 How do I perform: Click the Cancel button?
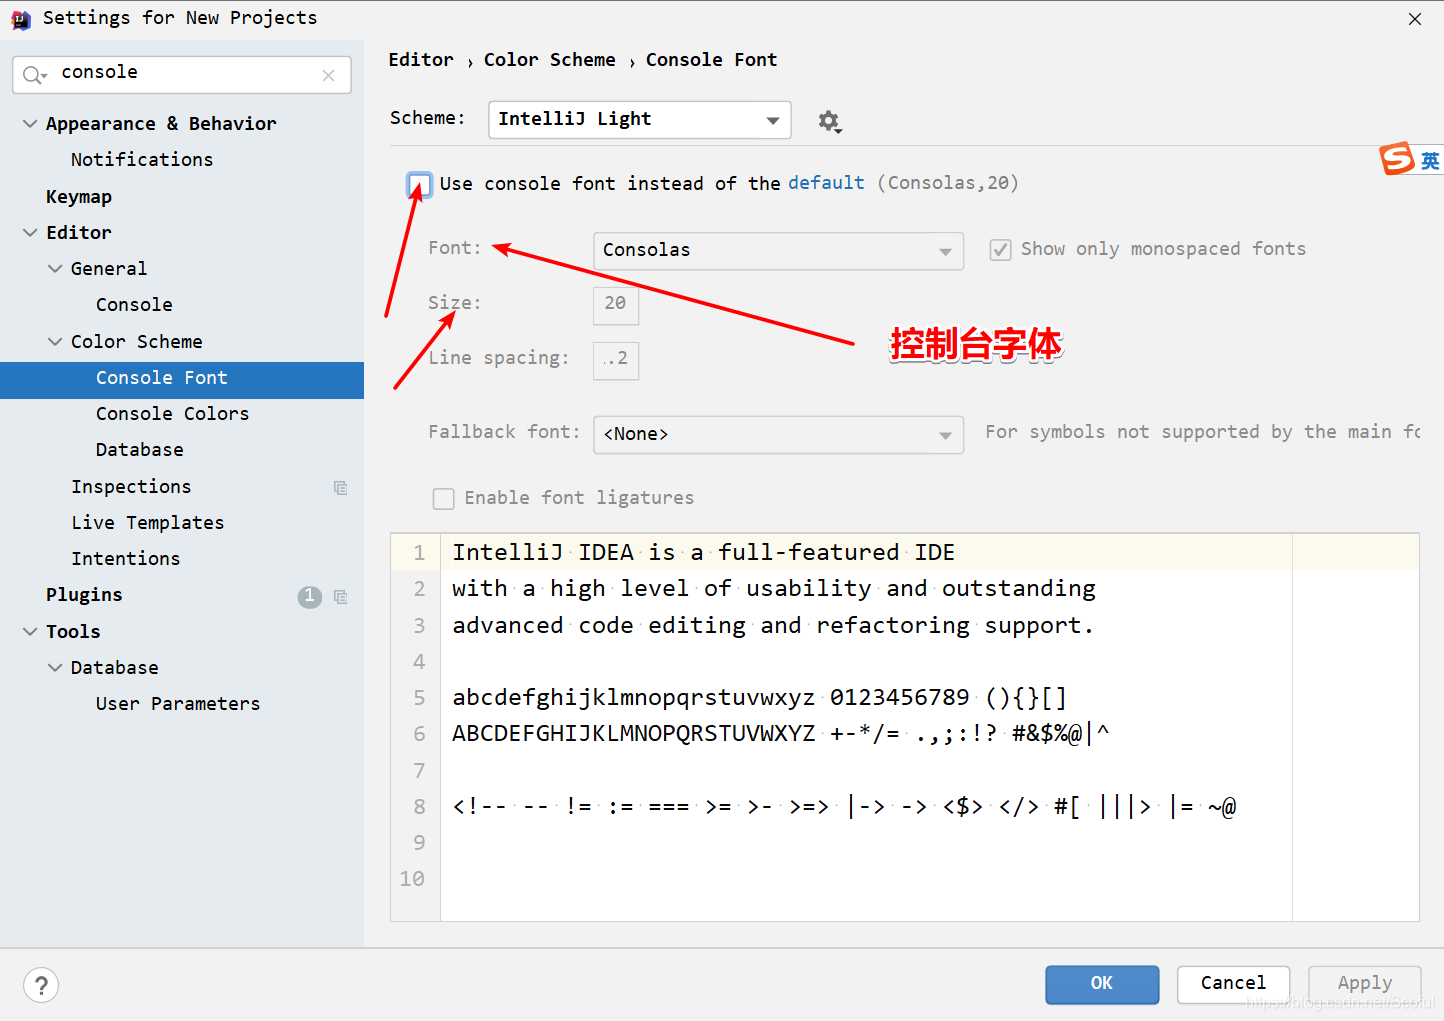pos(1233,984)
